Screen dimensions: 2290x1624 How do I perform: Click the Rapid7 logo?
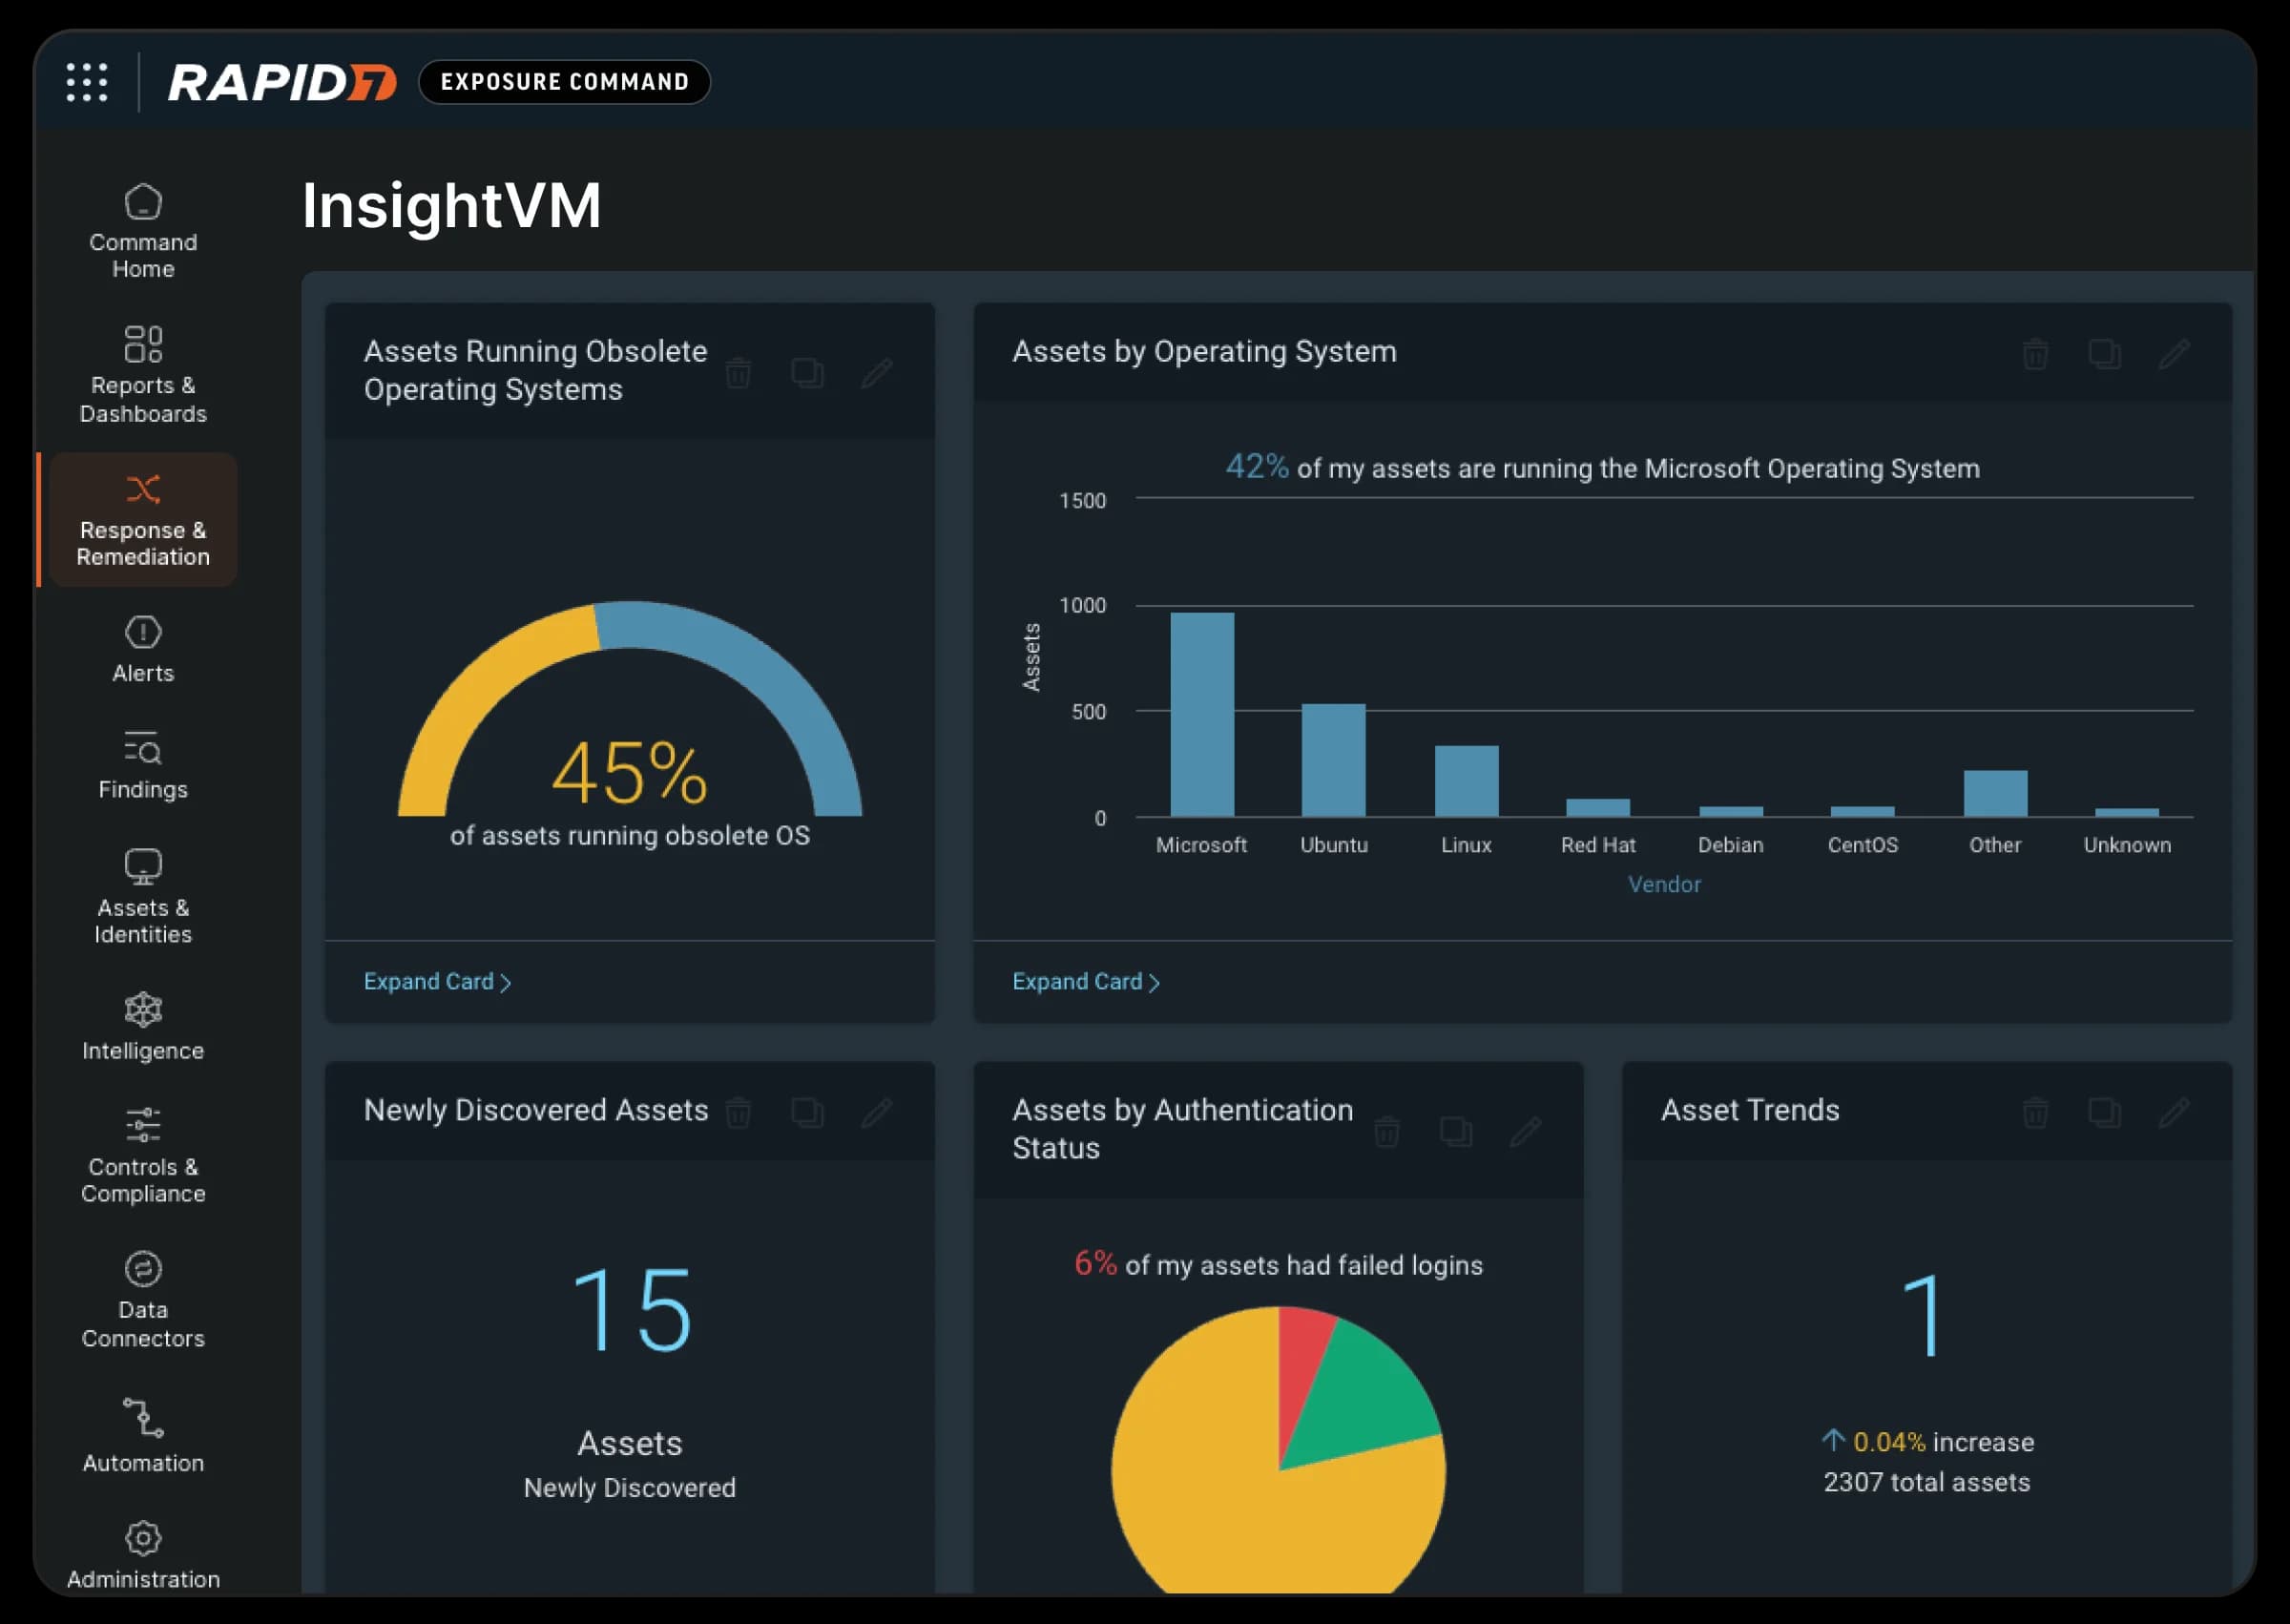[x=282, y=82]
